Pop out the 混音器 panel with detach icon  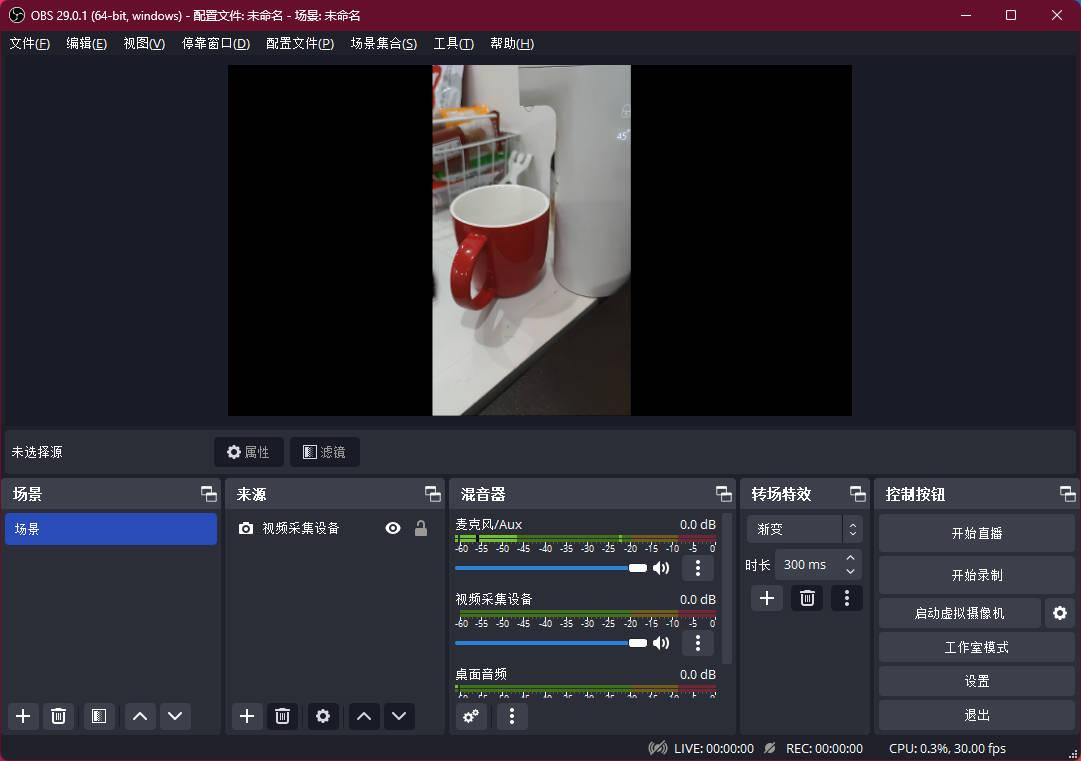(x=723, y=492)
